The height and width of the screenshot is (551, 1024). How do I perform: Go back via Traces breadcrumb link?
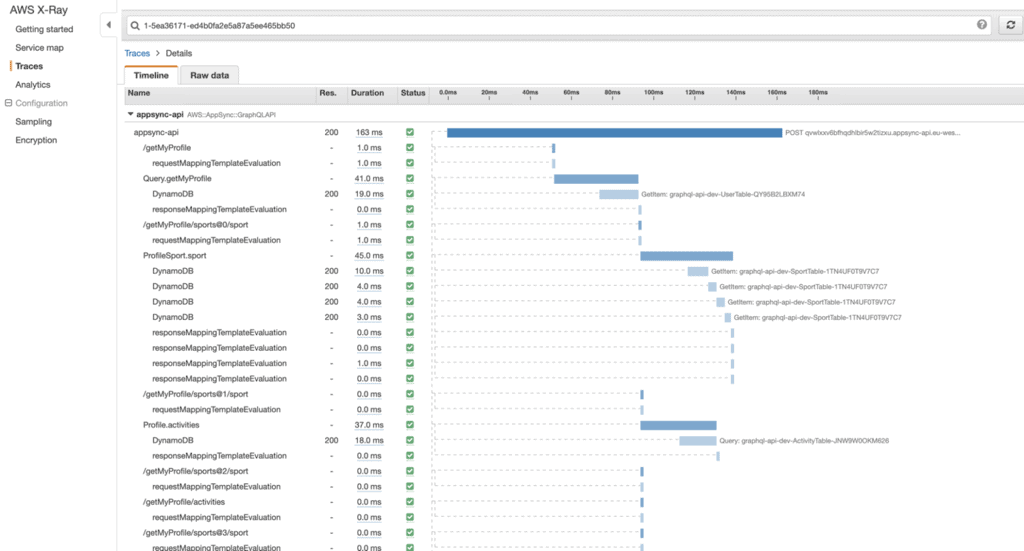[137, 53]
